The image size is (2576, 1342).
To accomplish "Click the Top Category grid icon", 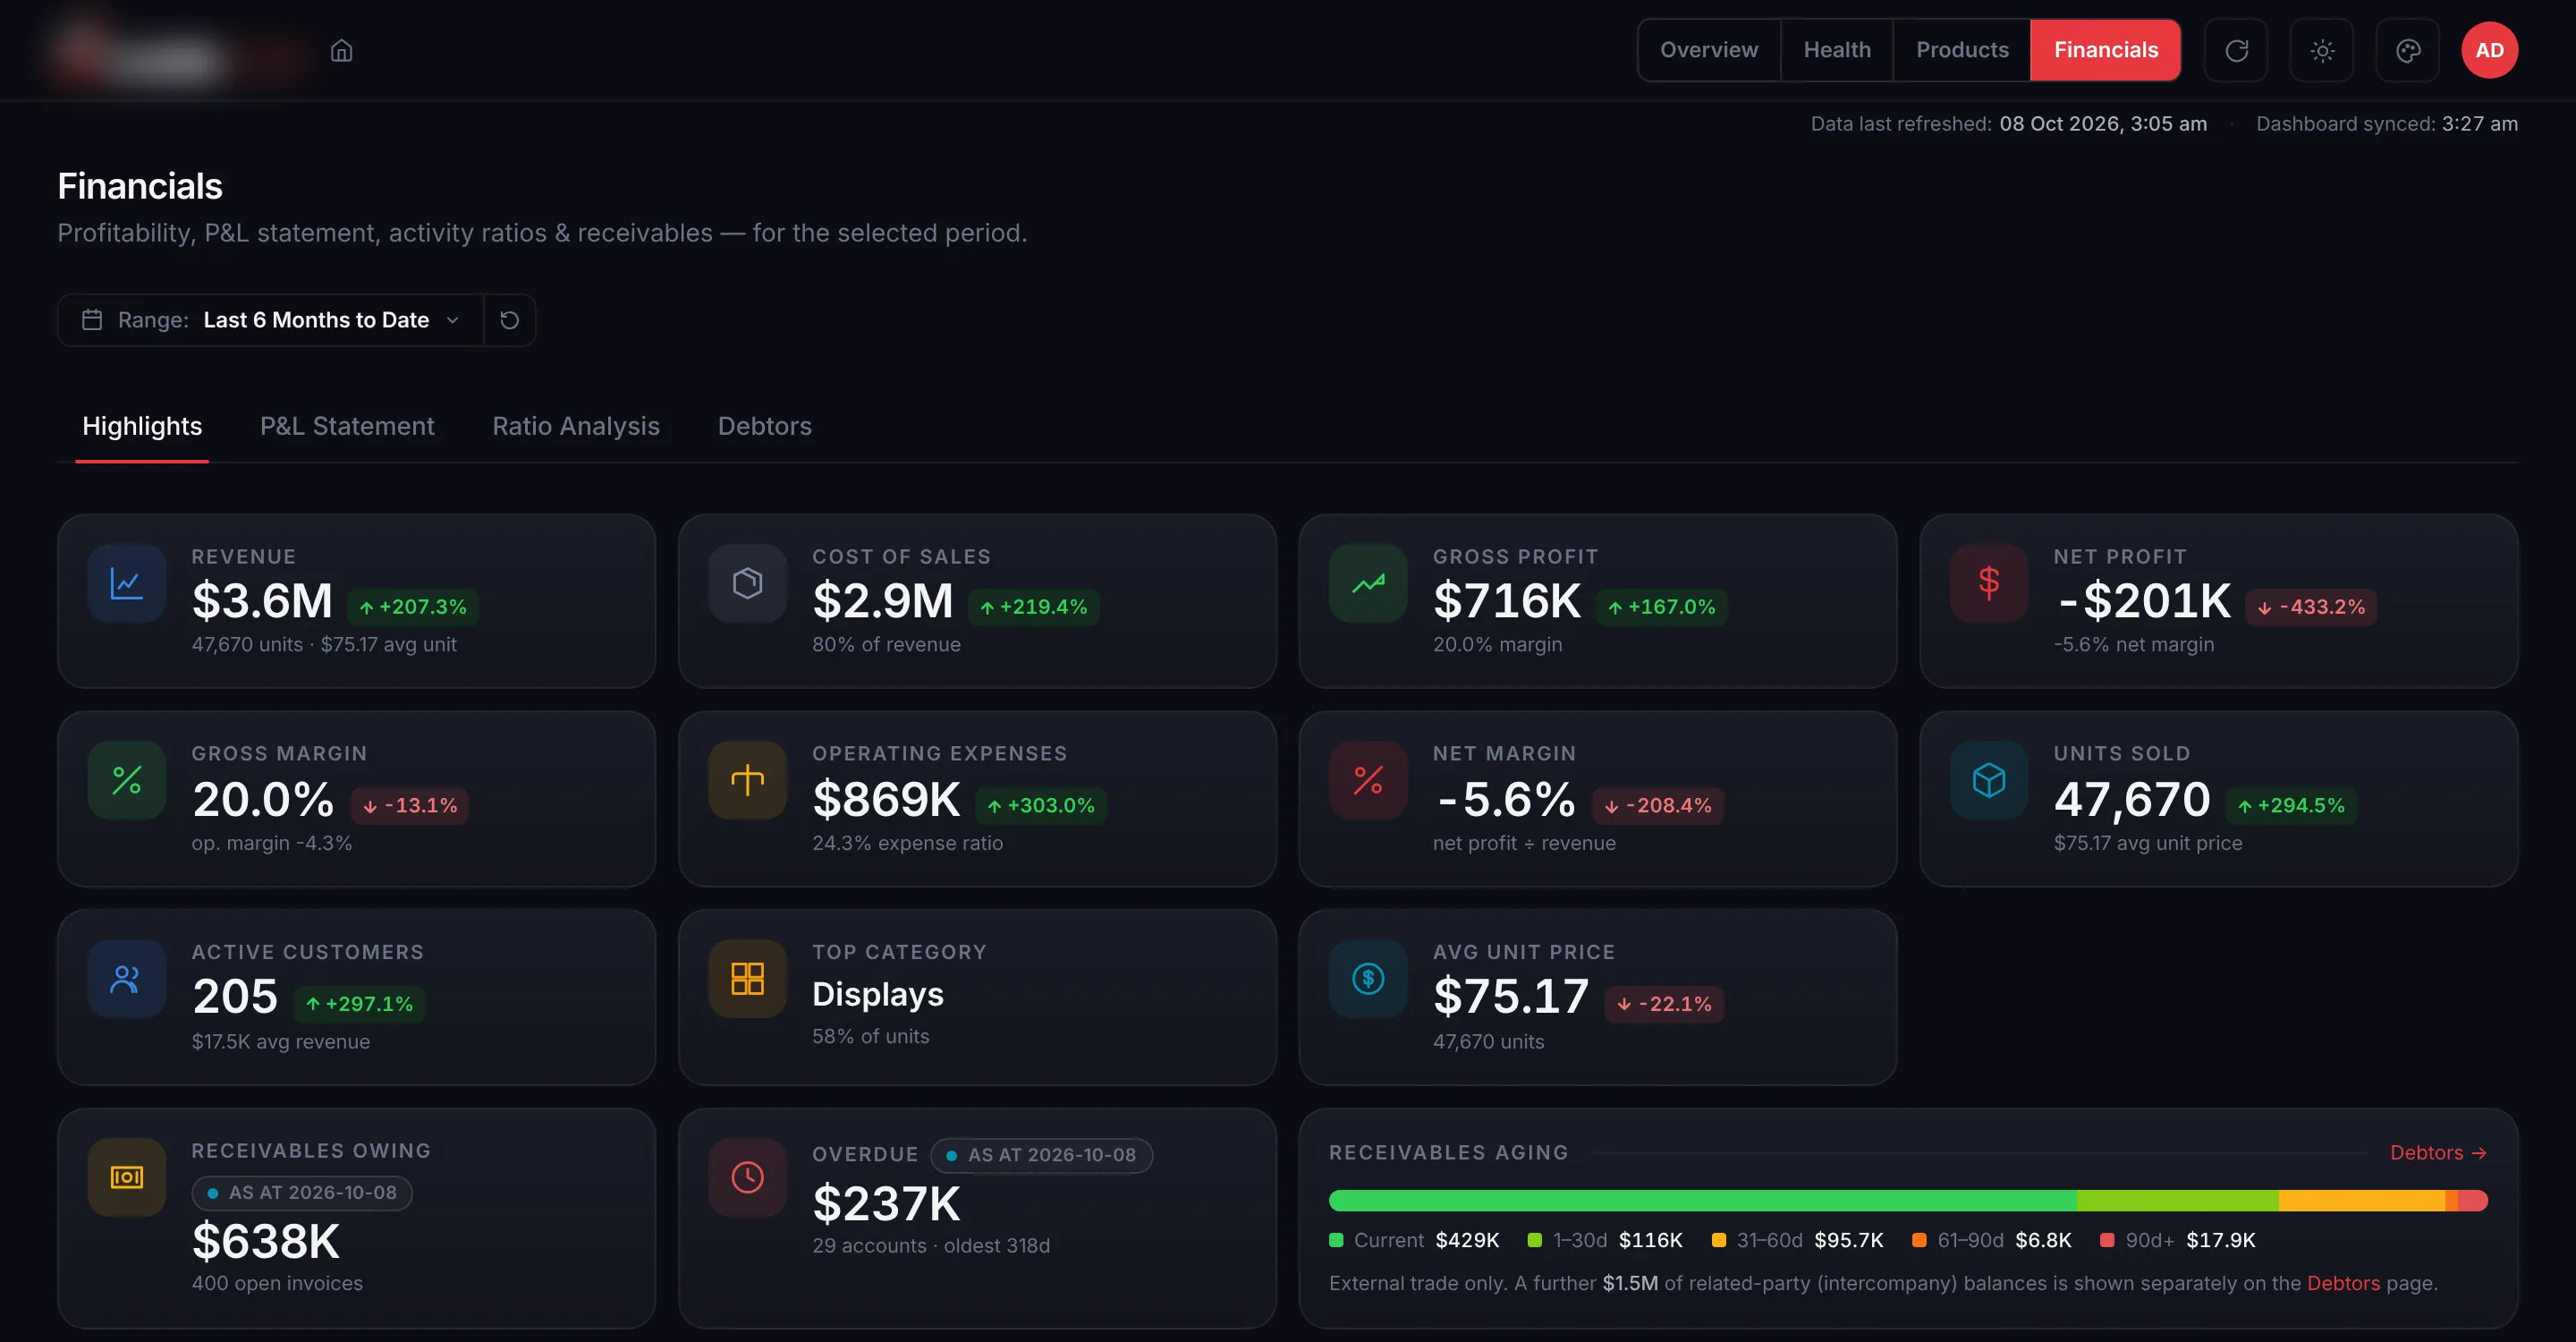I will 747,979.
